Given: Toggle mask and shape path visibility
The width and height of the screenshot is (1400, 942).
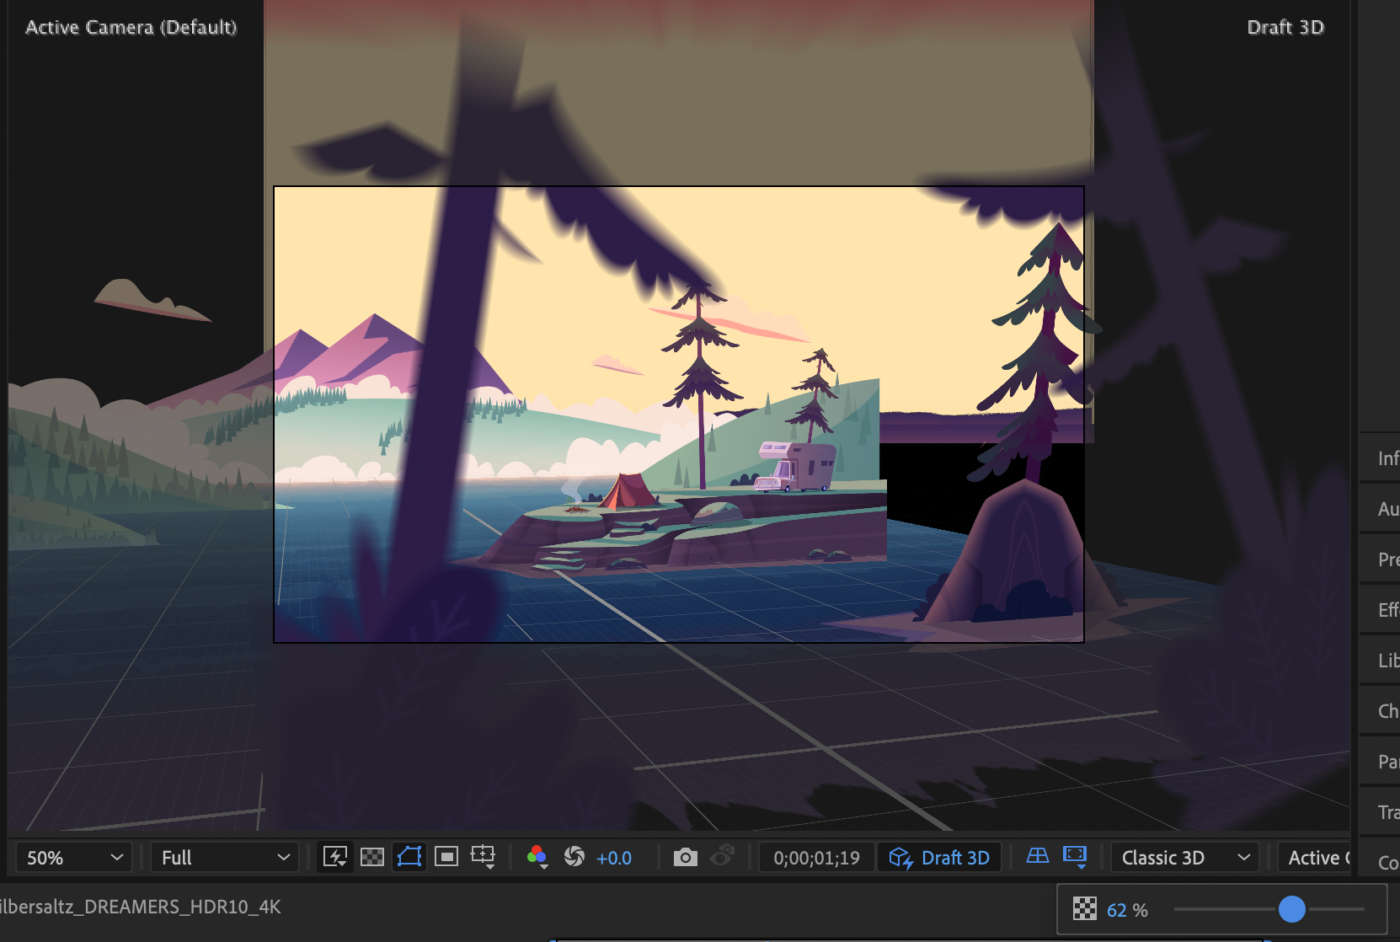Looking at the screenshot, I should [410, 857].
